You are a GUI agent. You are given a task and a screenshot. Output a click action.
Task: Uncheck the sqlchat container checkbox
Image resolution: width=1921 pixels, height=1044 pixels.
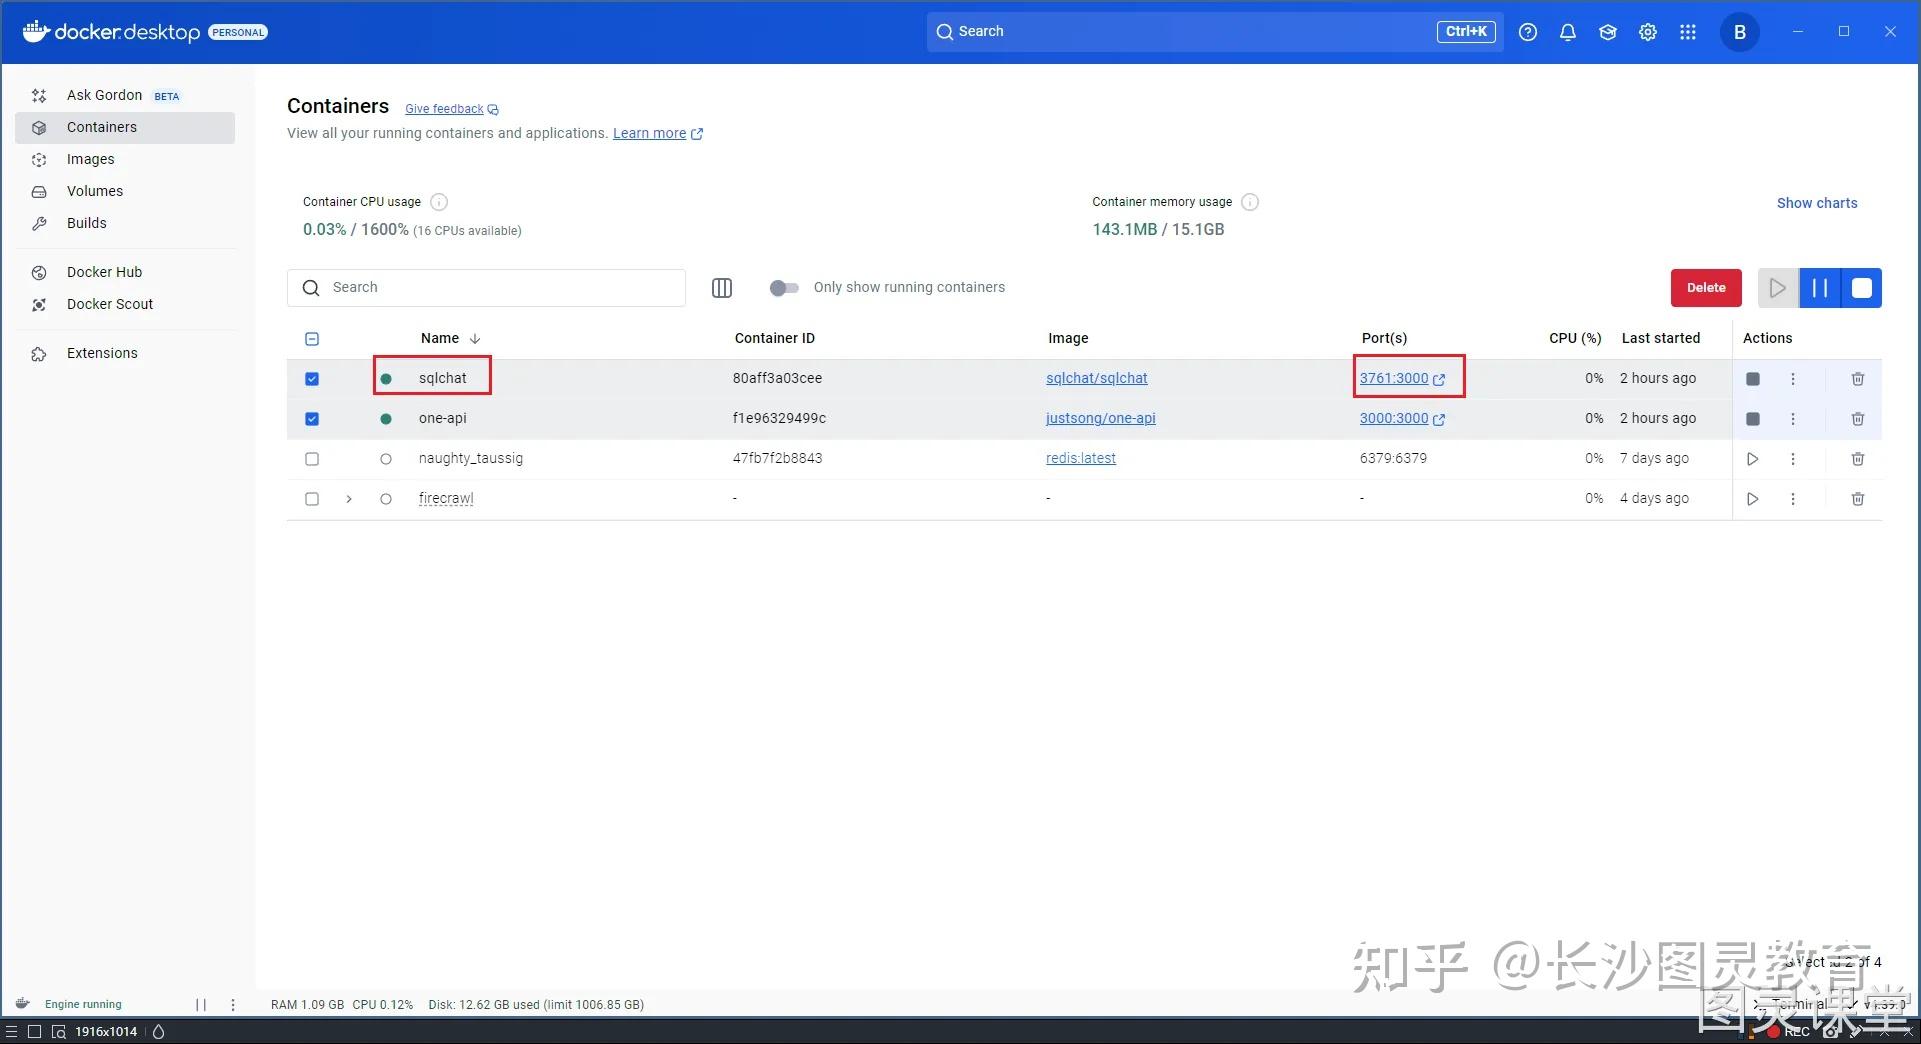[x=311, y=379]
